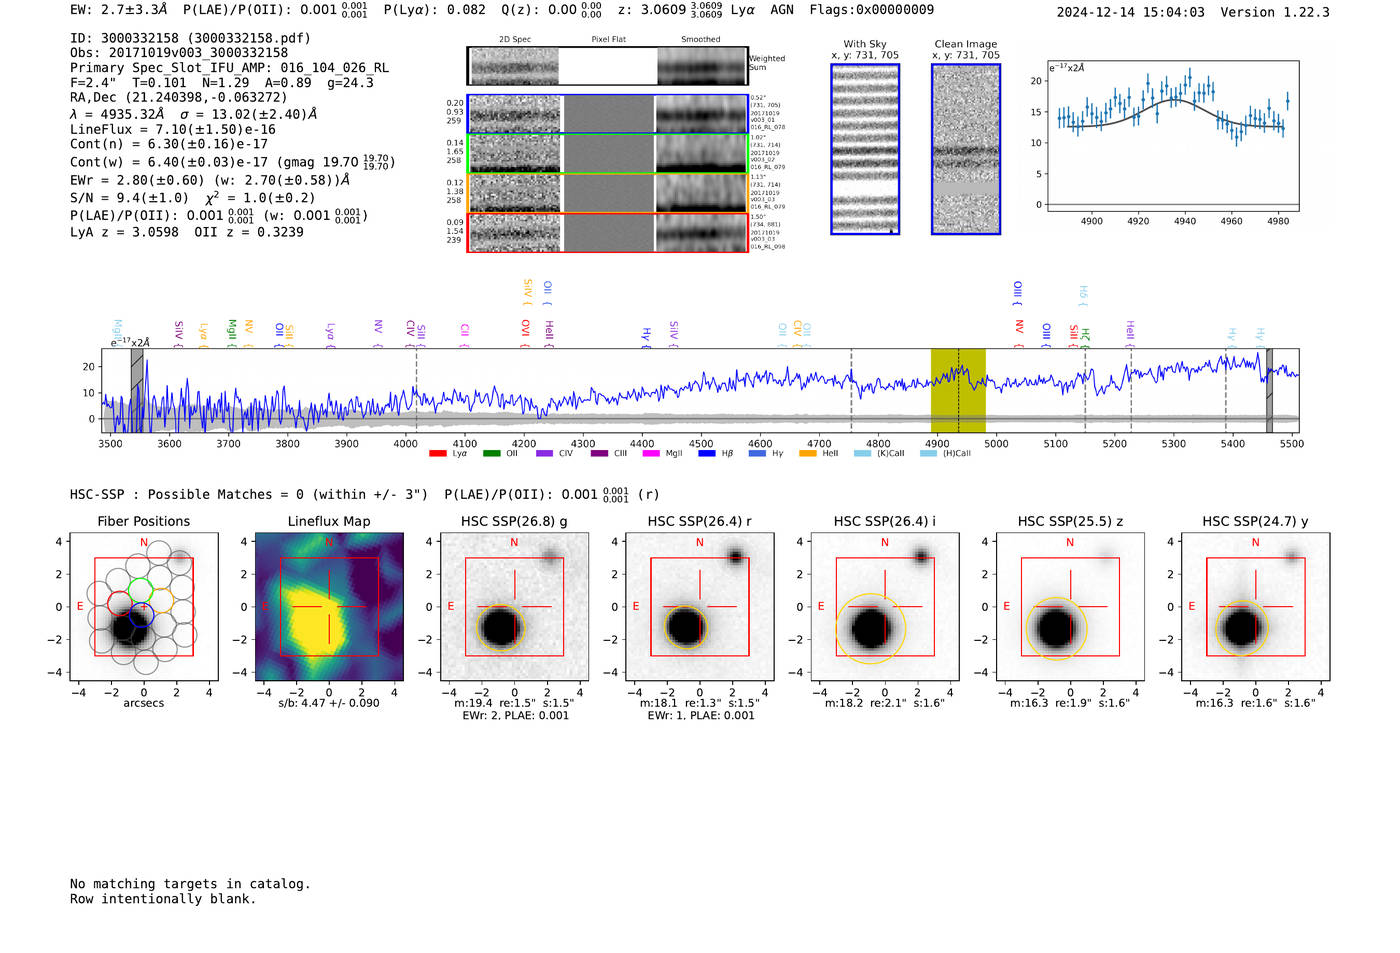Open the Lineflux Map image

pos(329,607)
